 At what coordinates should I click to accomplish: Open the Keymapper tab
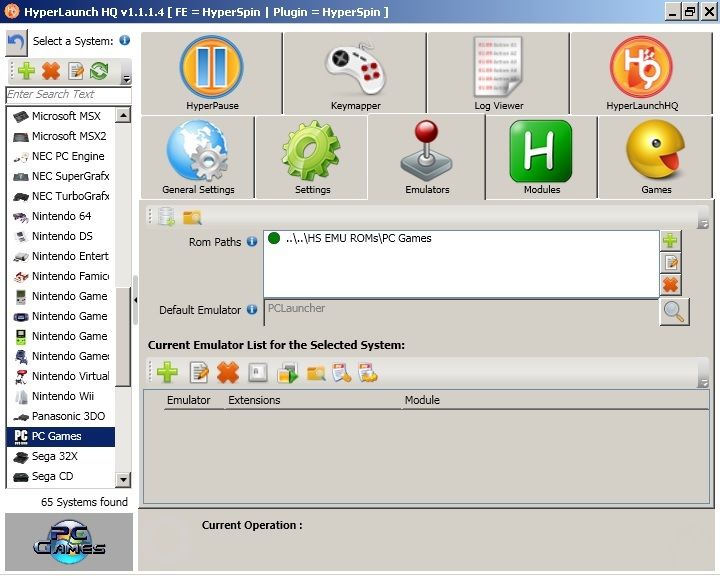tap(355, 72)
